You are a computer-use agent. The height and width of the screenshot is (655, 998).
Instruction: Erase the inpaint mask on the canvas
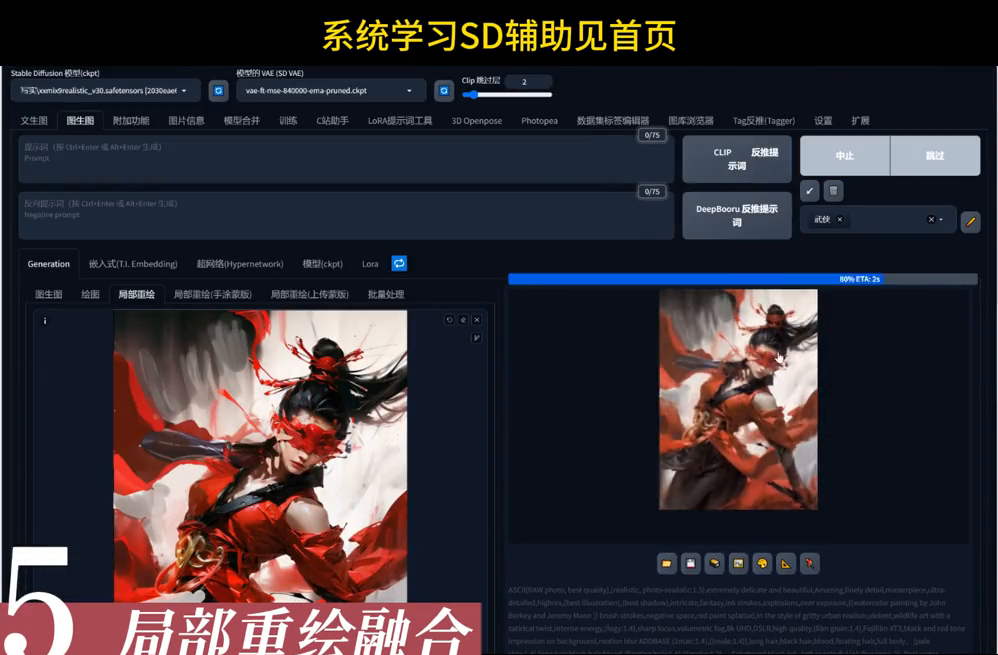click(463, 320)
